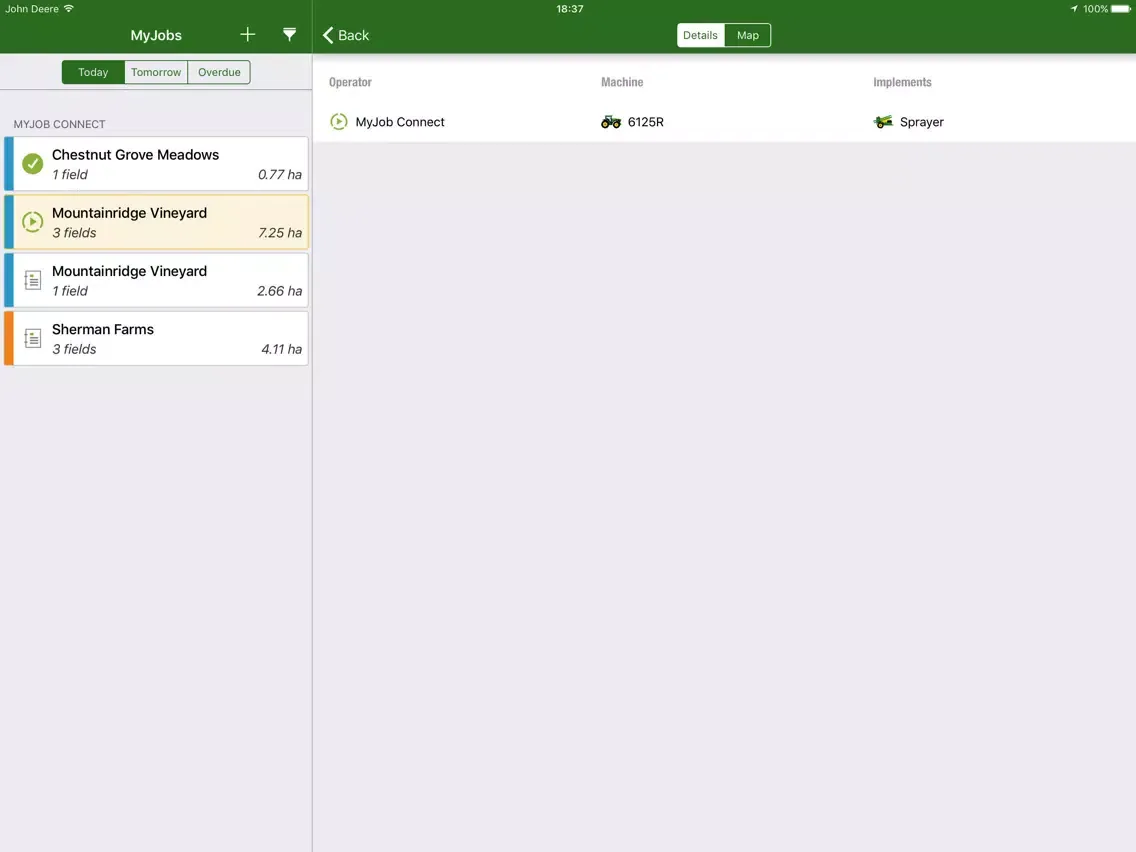Tap the location services arrow icon

pos(1074,9)
